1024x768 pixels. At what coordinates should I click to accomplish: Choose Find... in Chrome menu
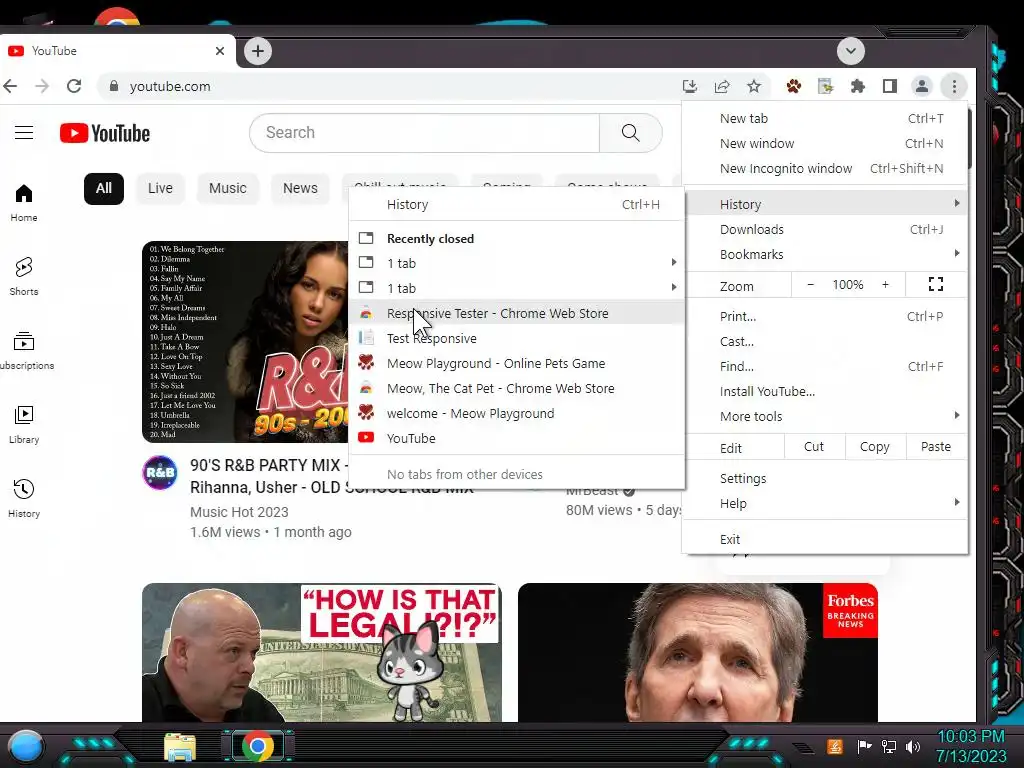coord(824,366)
